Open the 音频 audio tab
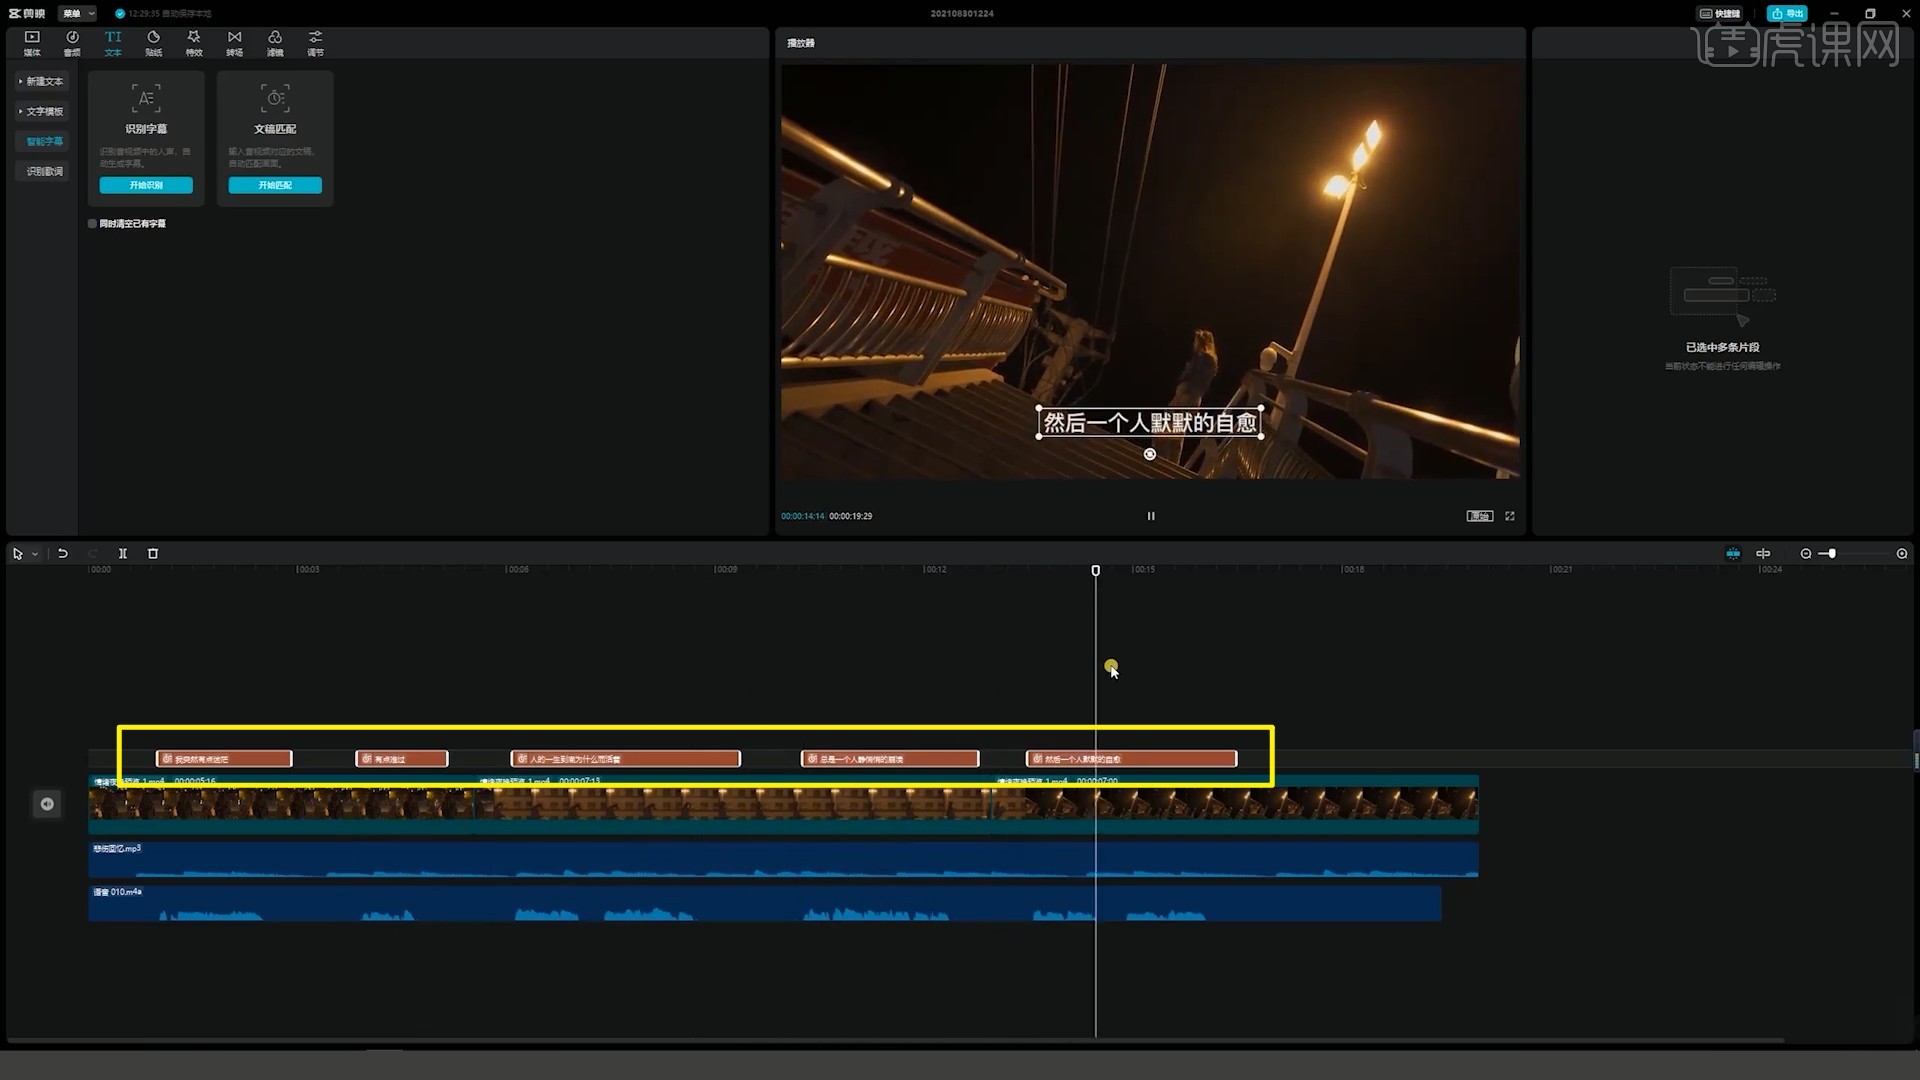Image resolution: width=1920 pixels, height=1080 pixels. pos(72,43)
